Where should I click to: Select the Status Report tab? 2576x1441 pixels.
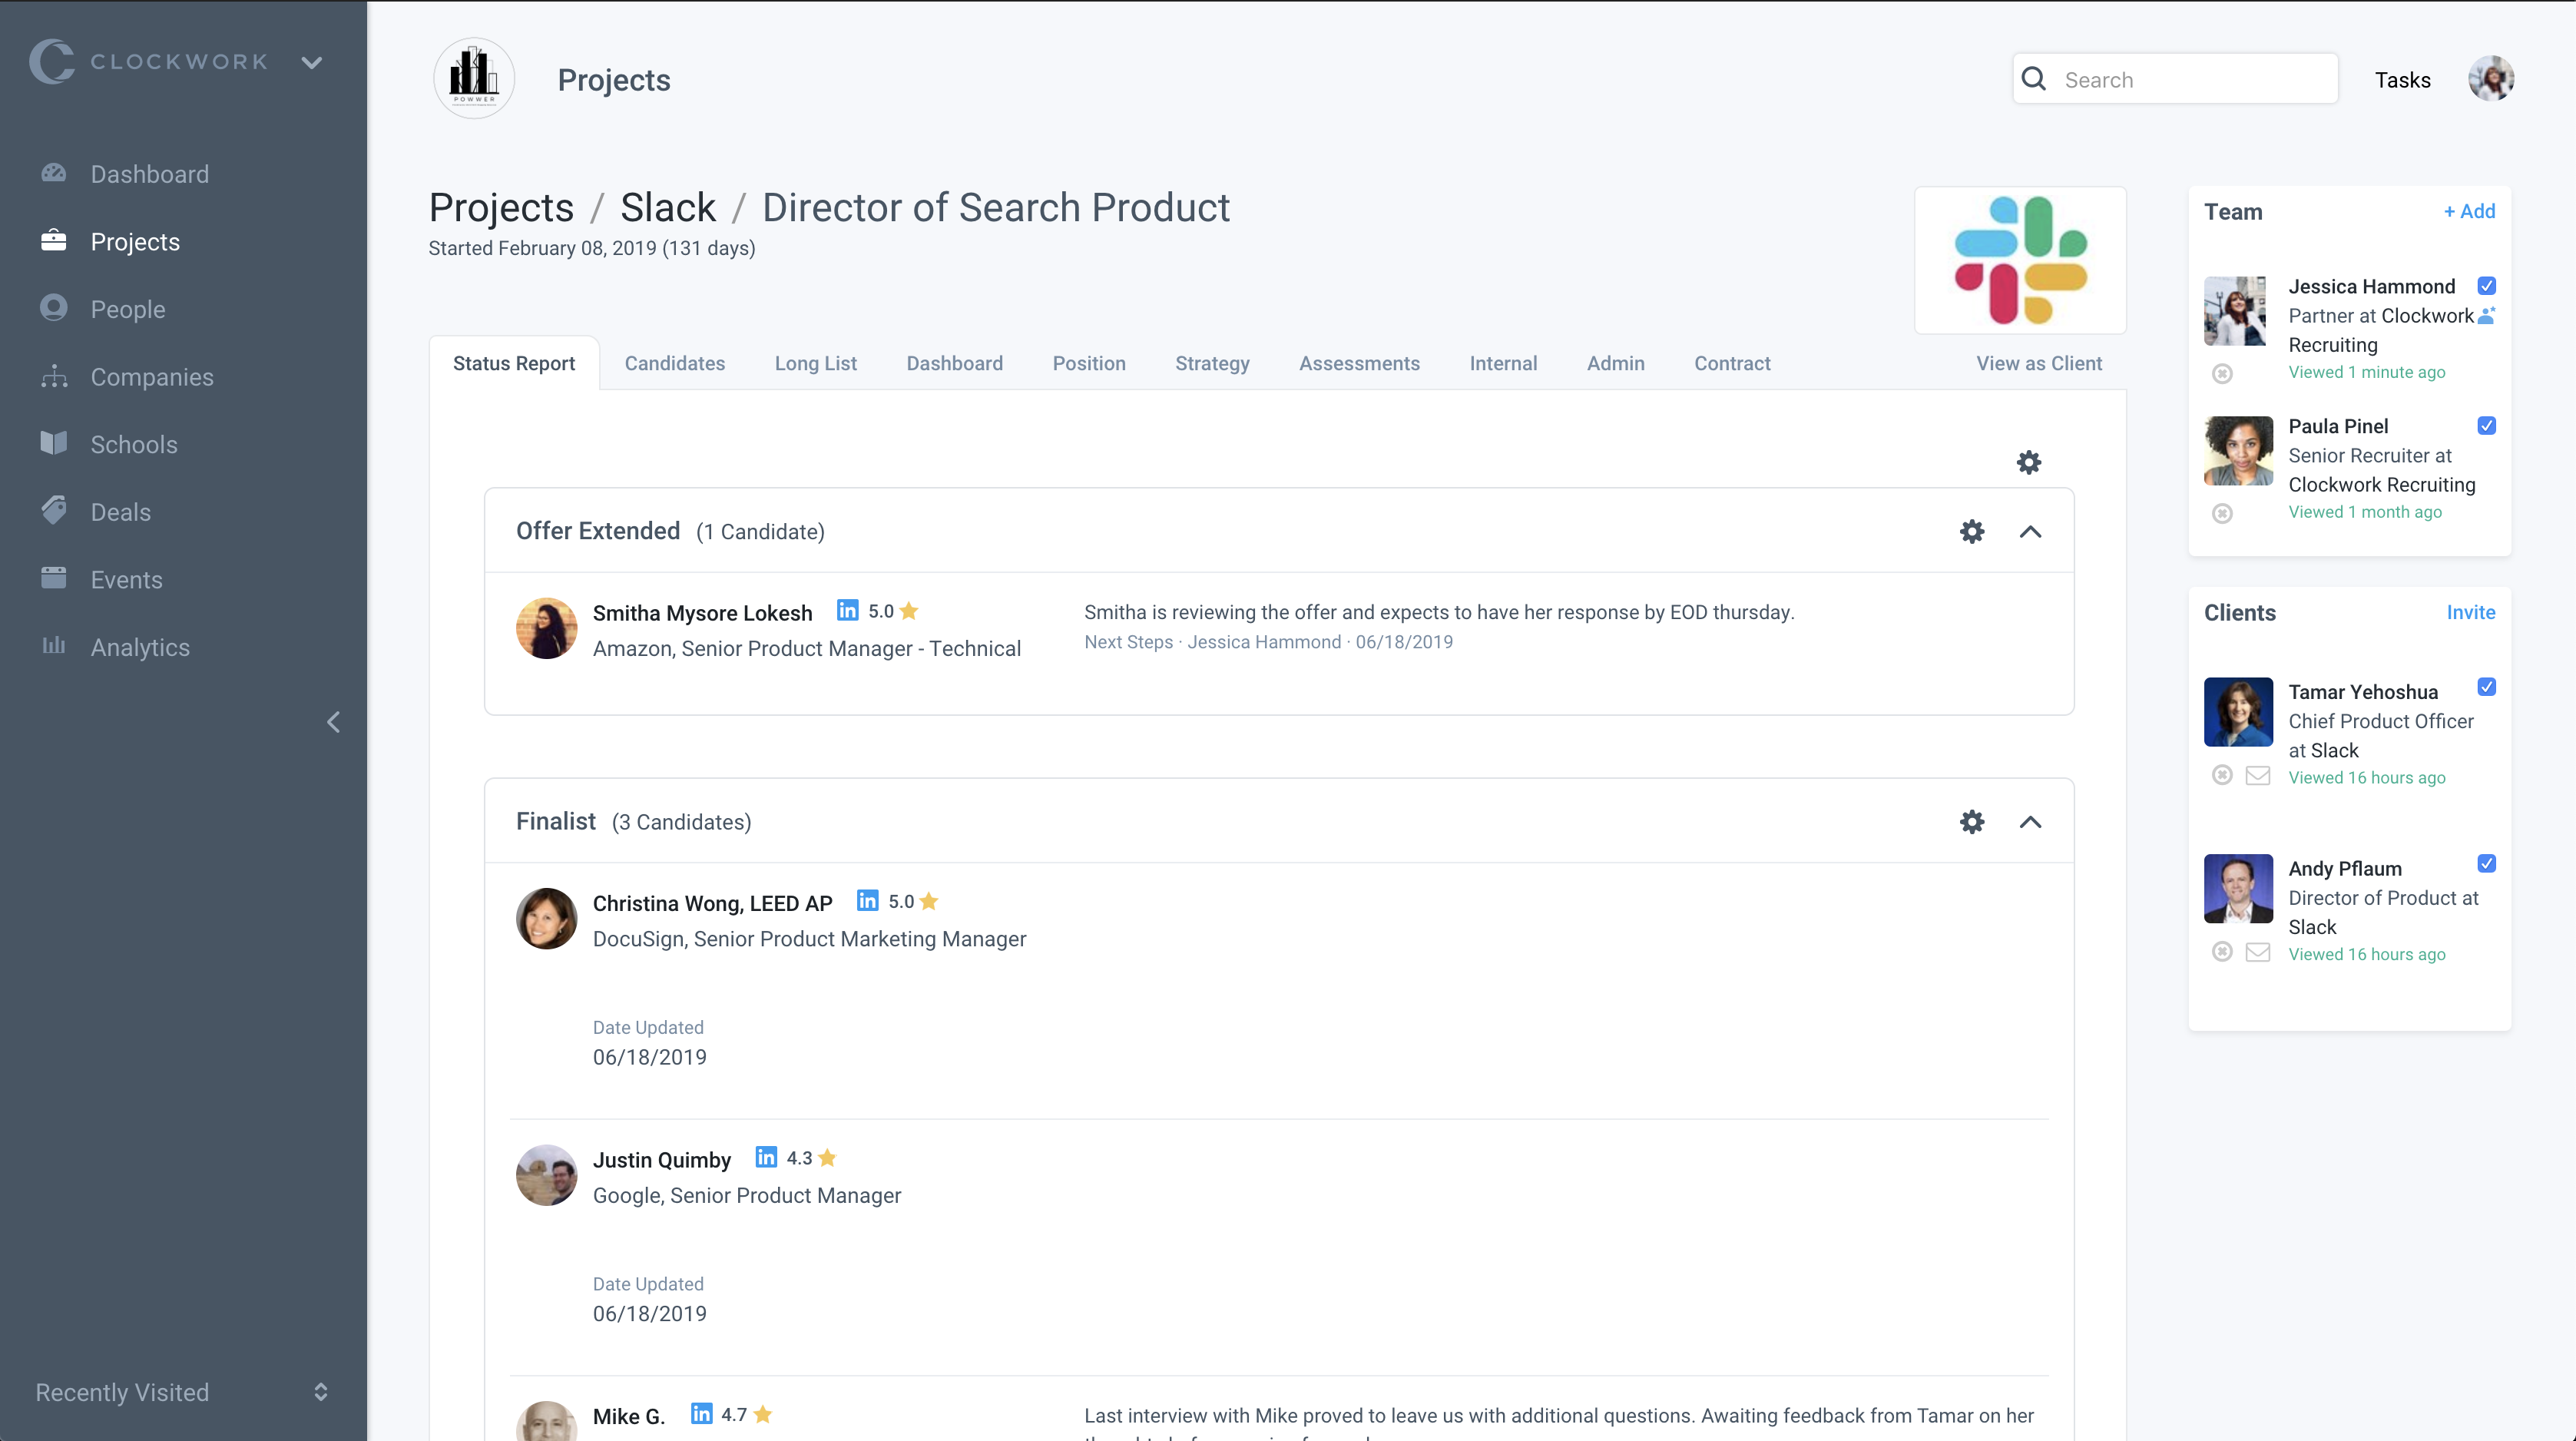[x=514, y=363]
